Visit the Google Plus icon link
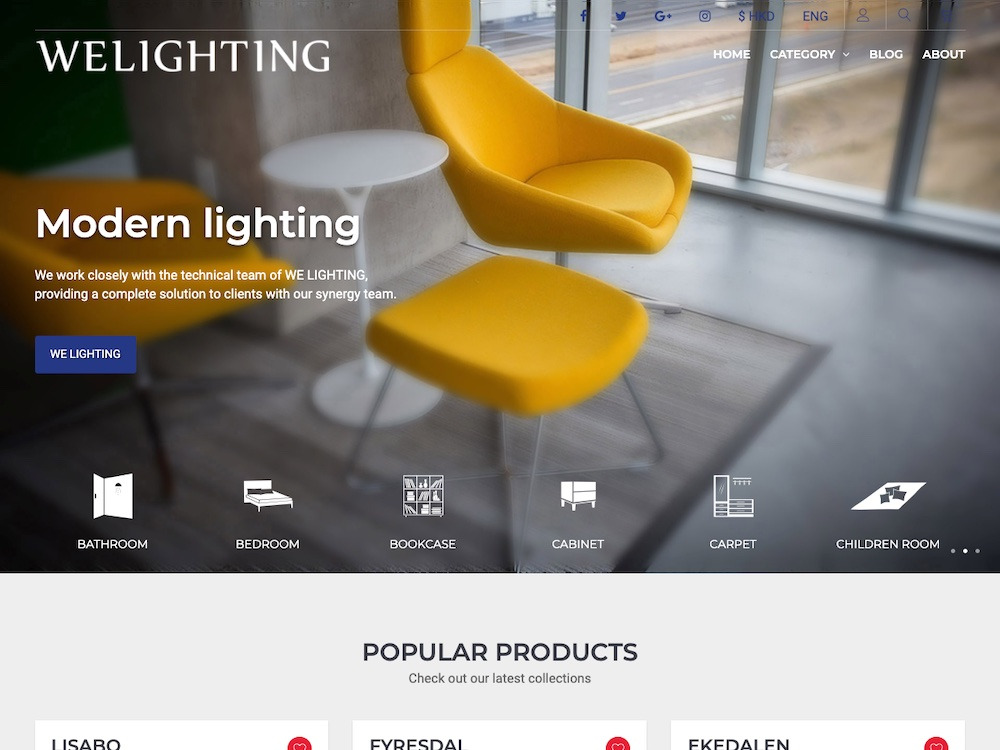Viewport: 1000px width, 750px height. click(663, 16)
